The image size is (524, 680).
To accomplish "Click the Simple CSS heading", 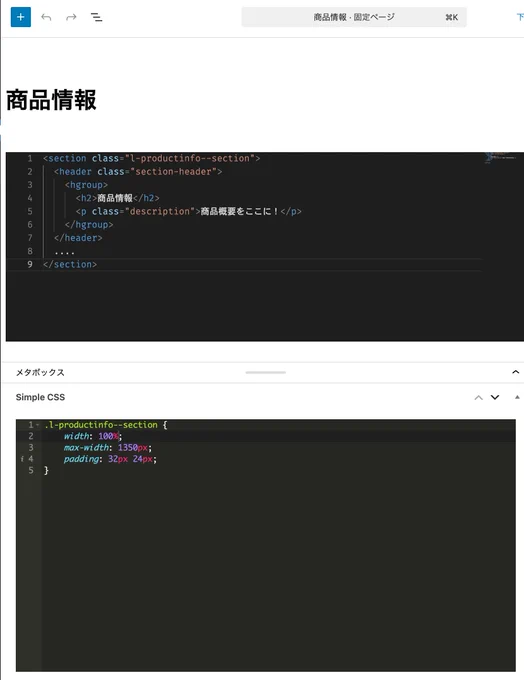I will [x=40, y=397].
